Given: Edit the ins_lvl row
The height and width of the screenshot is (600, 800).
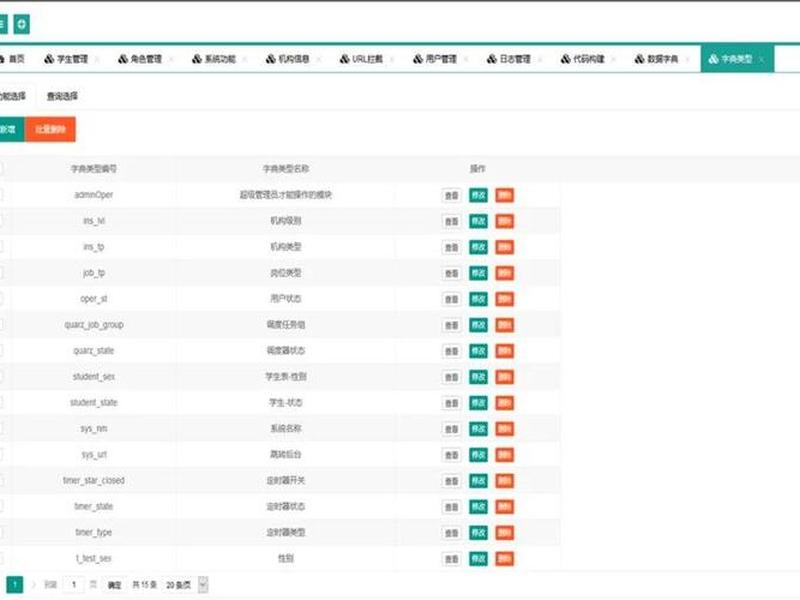Looking at the screenshot, I should pyautogui.click(x=478, y=221).
